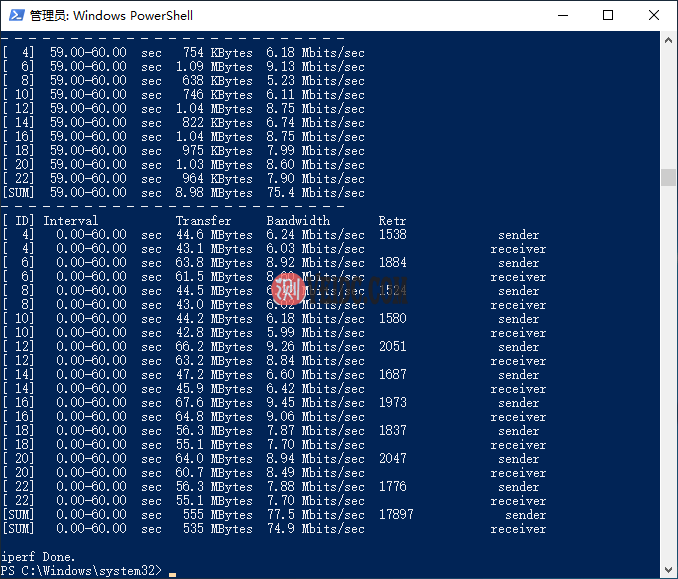Click the vertical scrollbar thumb
The width and height of the screenshot is (678, 579).
[668, 177]
